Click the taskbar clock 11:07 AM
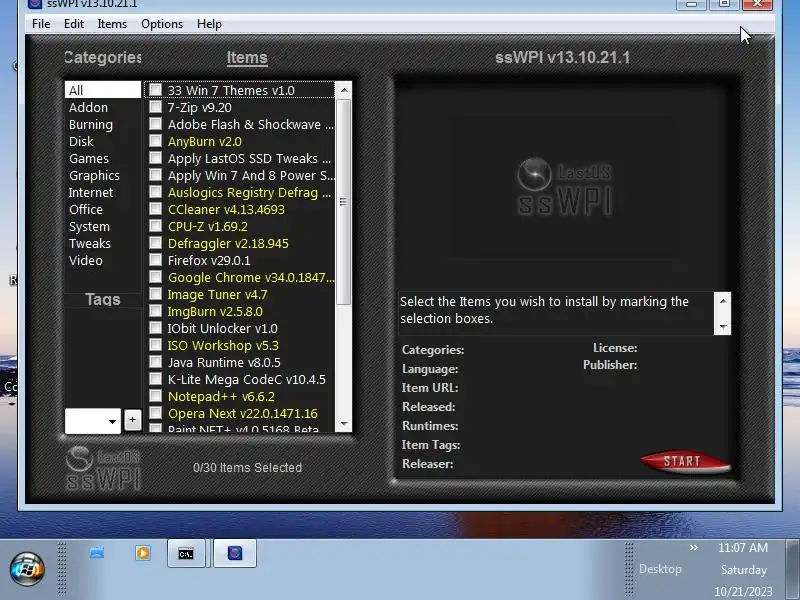Screen dimensions: 800x600 pos(743,548)
